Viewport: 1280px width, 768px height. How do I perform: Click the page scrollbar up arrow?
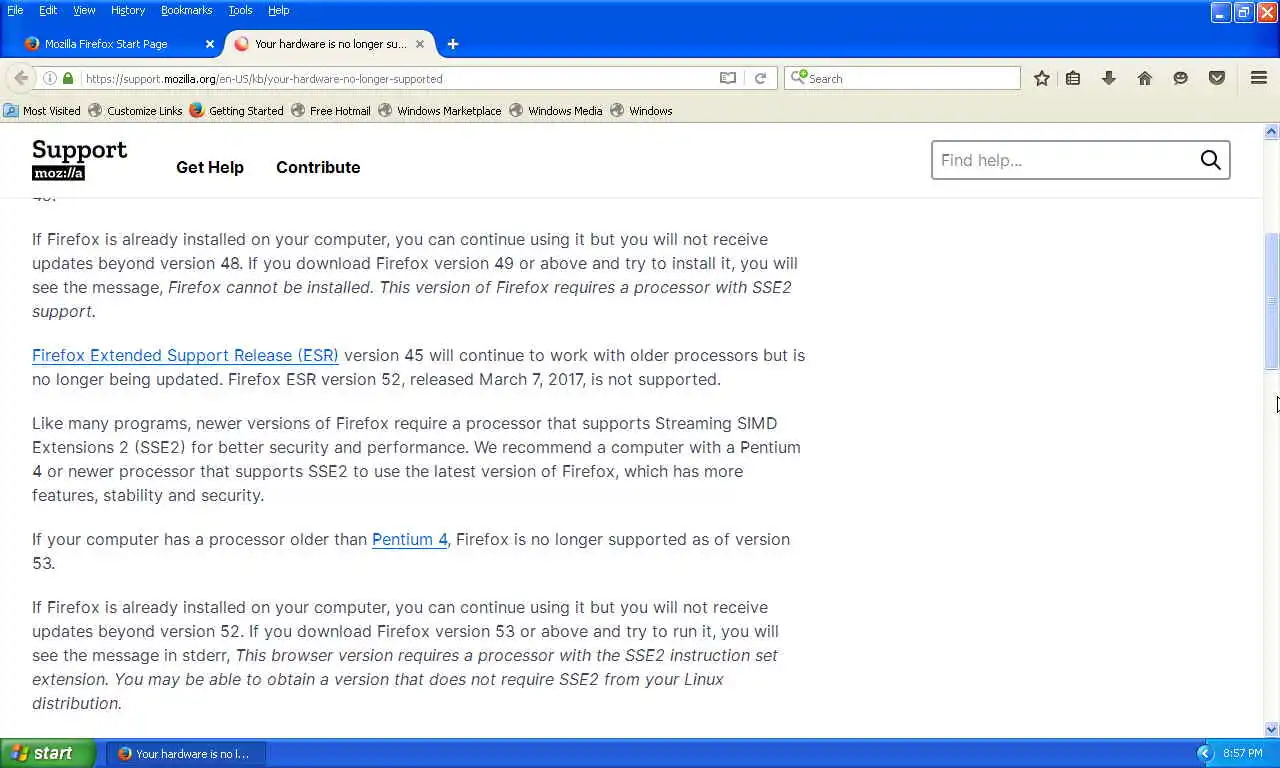coord(1272,132)
